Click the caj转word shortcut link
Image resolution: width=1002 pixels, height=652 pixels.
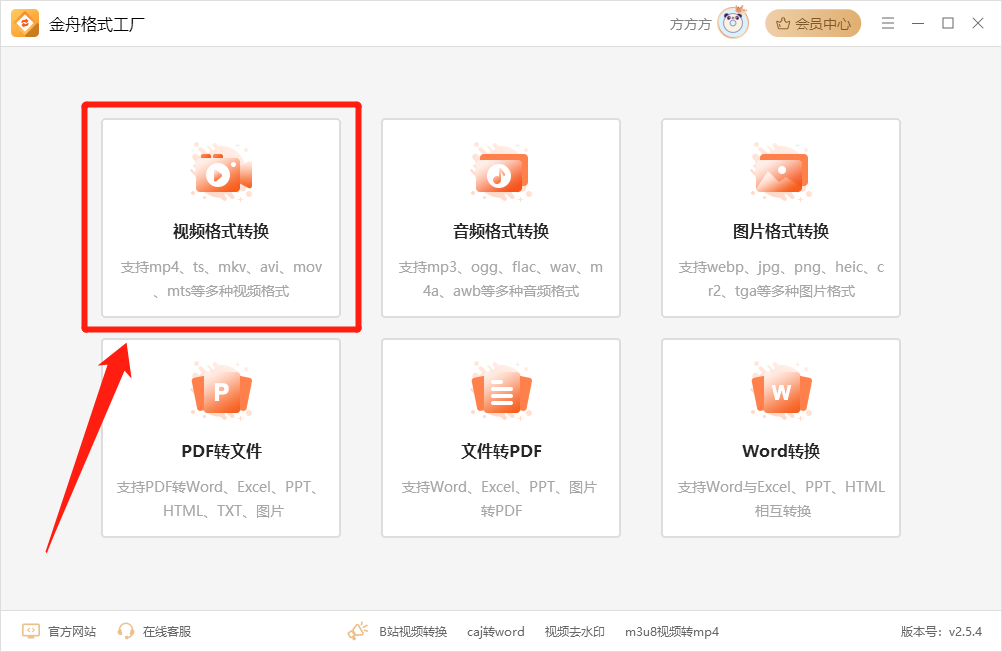click(495, 631)
